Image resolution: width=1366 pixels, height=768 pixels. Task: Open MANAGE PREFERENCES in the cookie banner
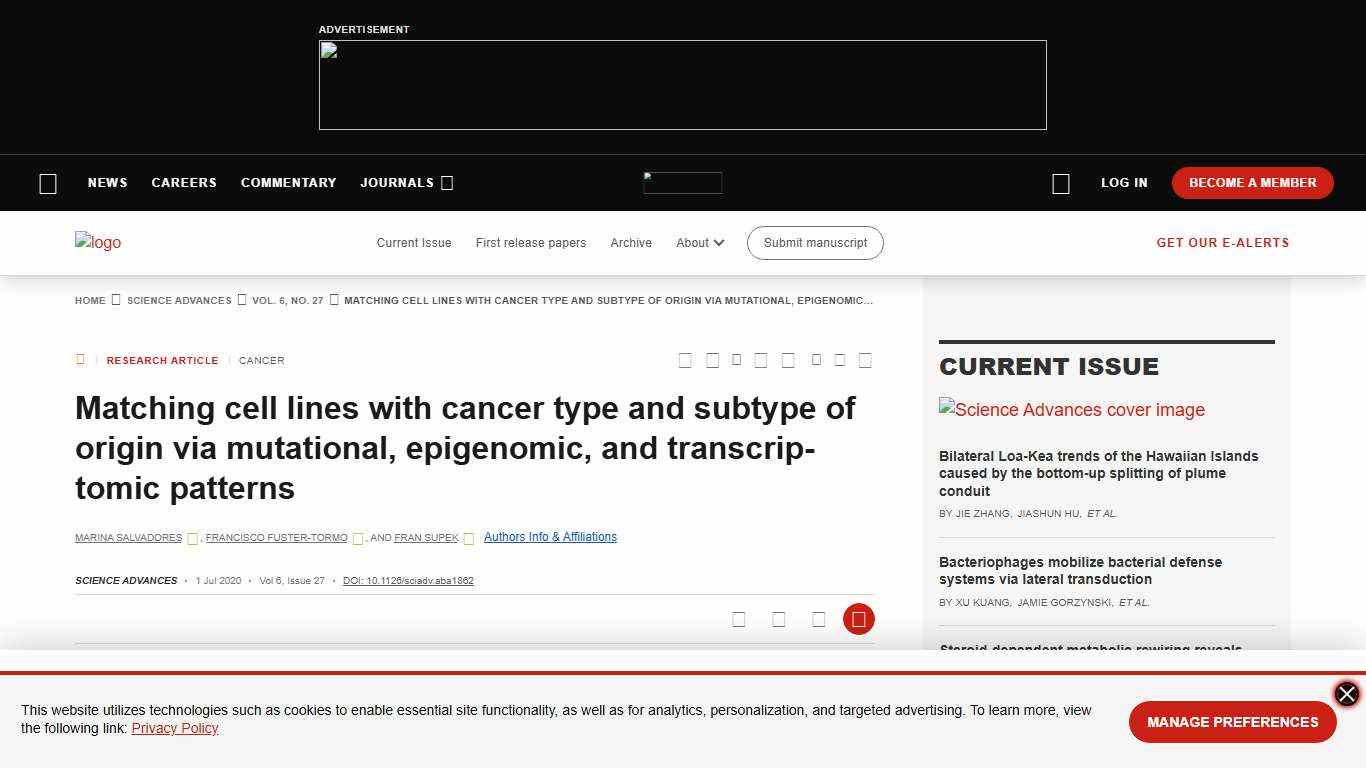pyautogui.click(x=1232, y=722)
